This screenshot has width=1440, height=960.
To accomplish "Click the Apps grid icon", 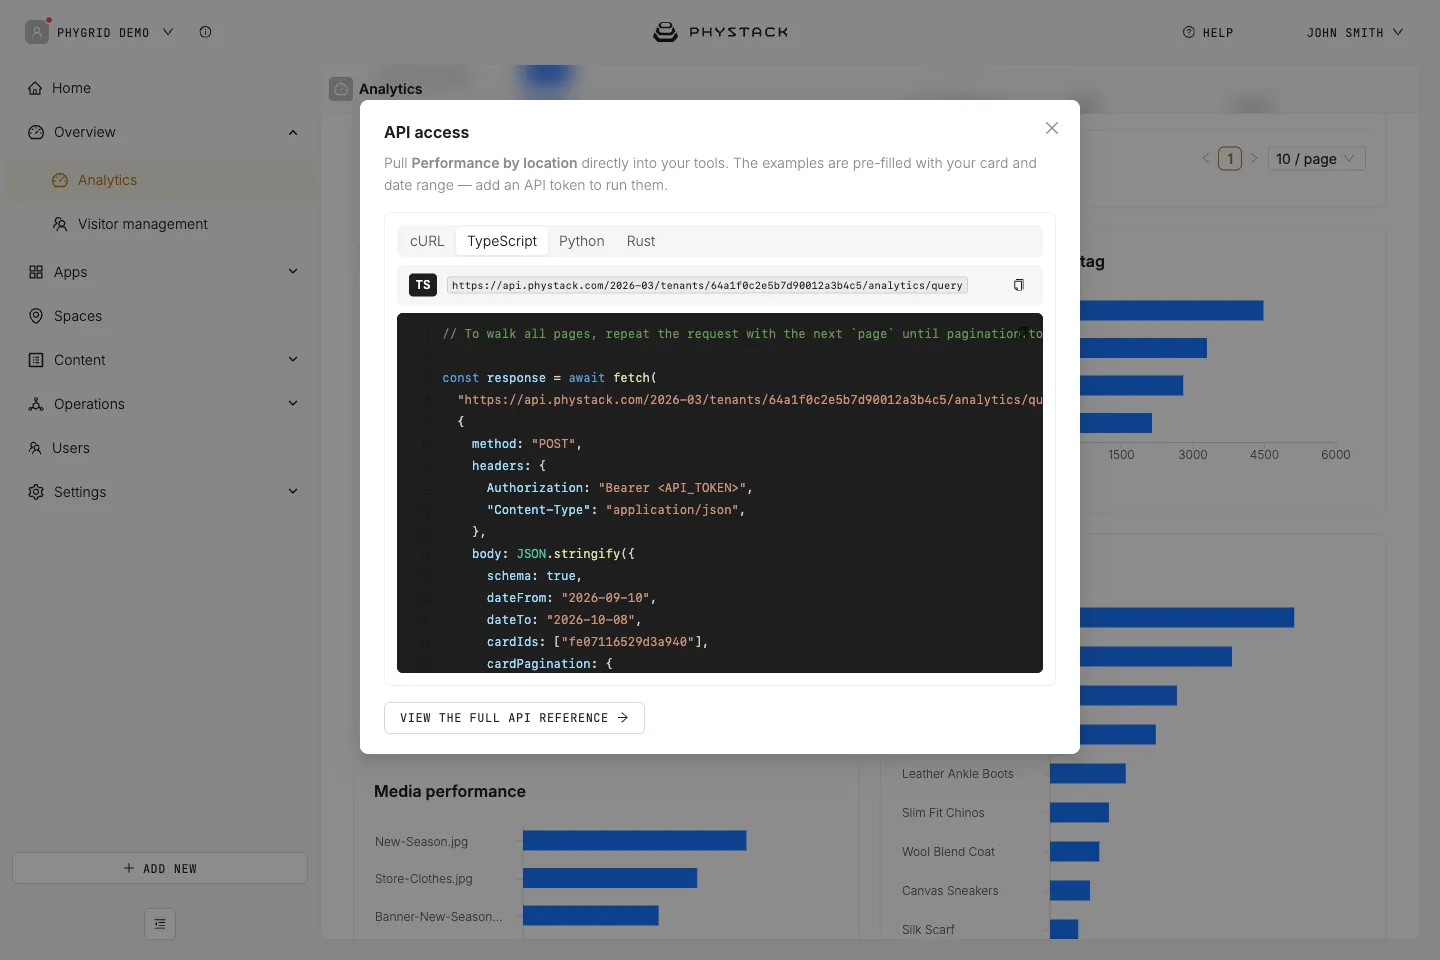I will tap(36, 272).
